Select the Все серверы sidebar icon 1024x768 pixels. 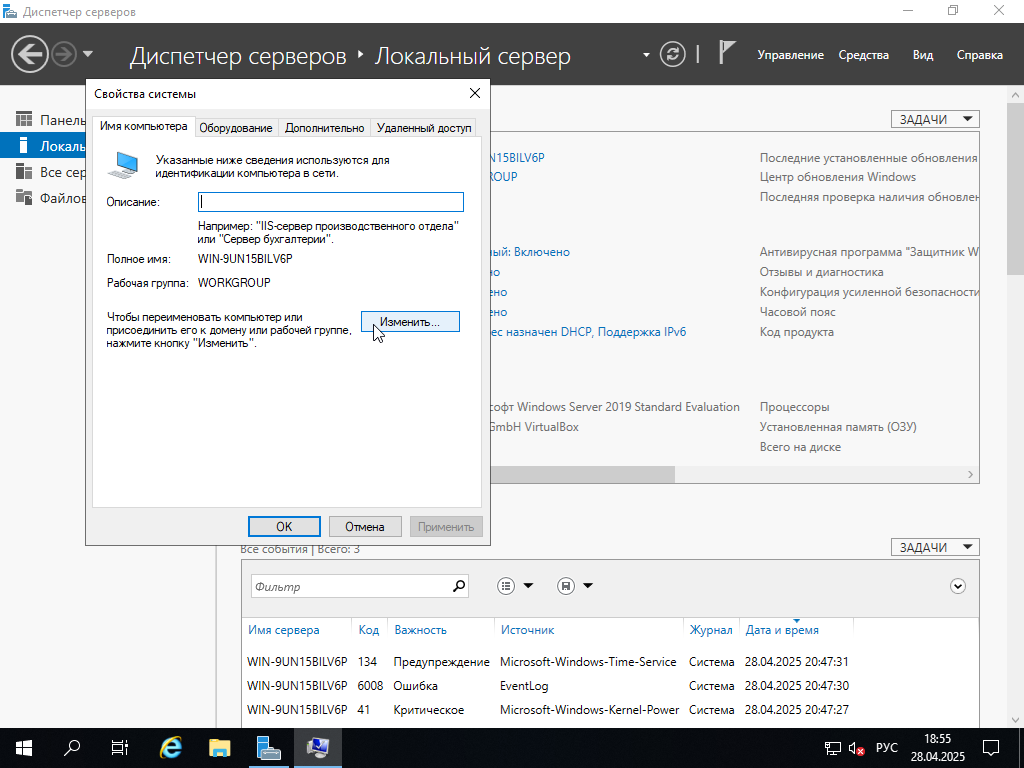click(24, 171)
